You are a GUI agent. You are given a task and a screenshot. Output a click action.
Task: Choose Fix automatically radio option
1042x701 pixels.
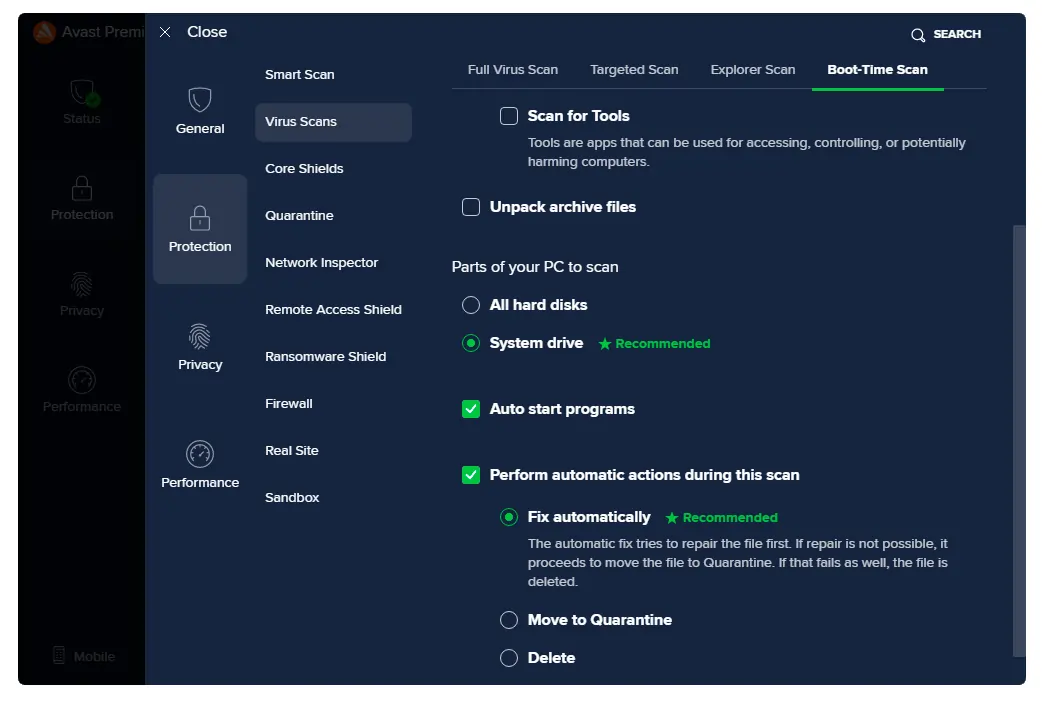click(509, 517)
